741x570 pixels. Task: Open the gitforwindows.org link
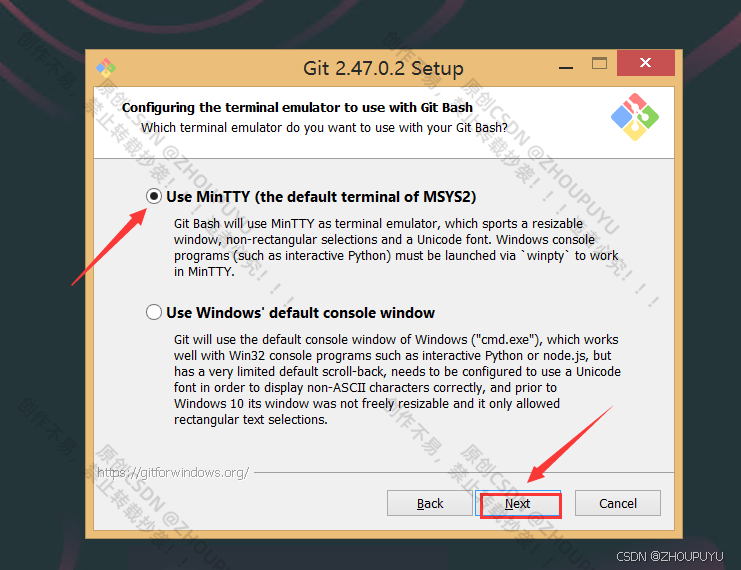[x=173, y=473]
